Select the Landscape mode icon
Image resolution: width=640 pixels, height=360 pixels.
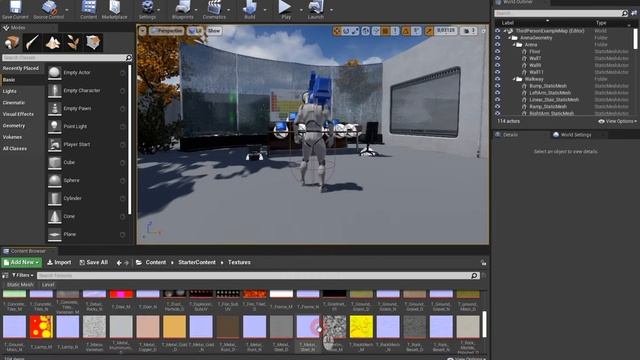[x=53, y=42]
